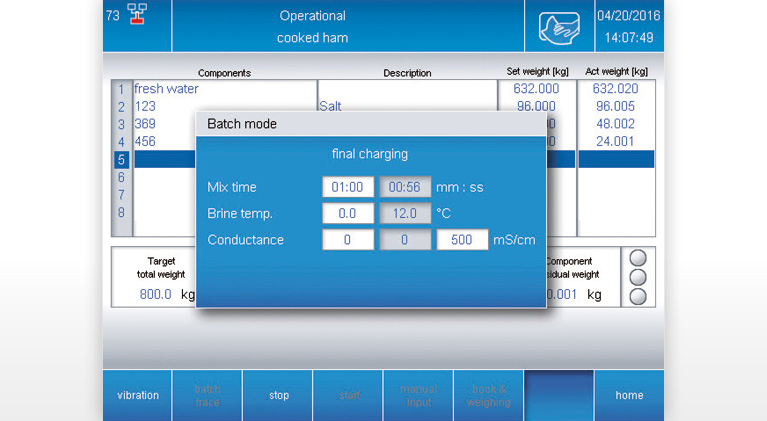Edit the Brine temp. setpoint 0.0 field
Image resolution: width=767 pixels, height=421 pixels.
[348, 213]
